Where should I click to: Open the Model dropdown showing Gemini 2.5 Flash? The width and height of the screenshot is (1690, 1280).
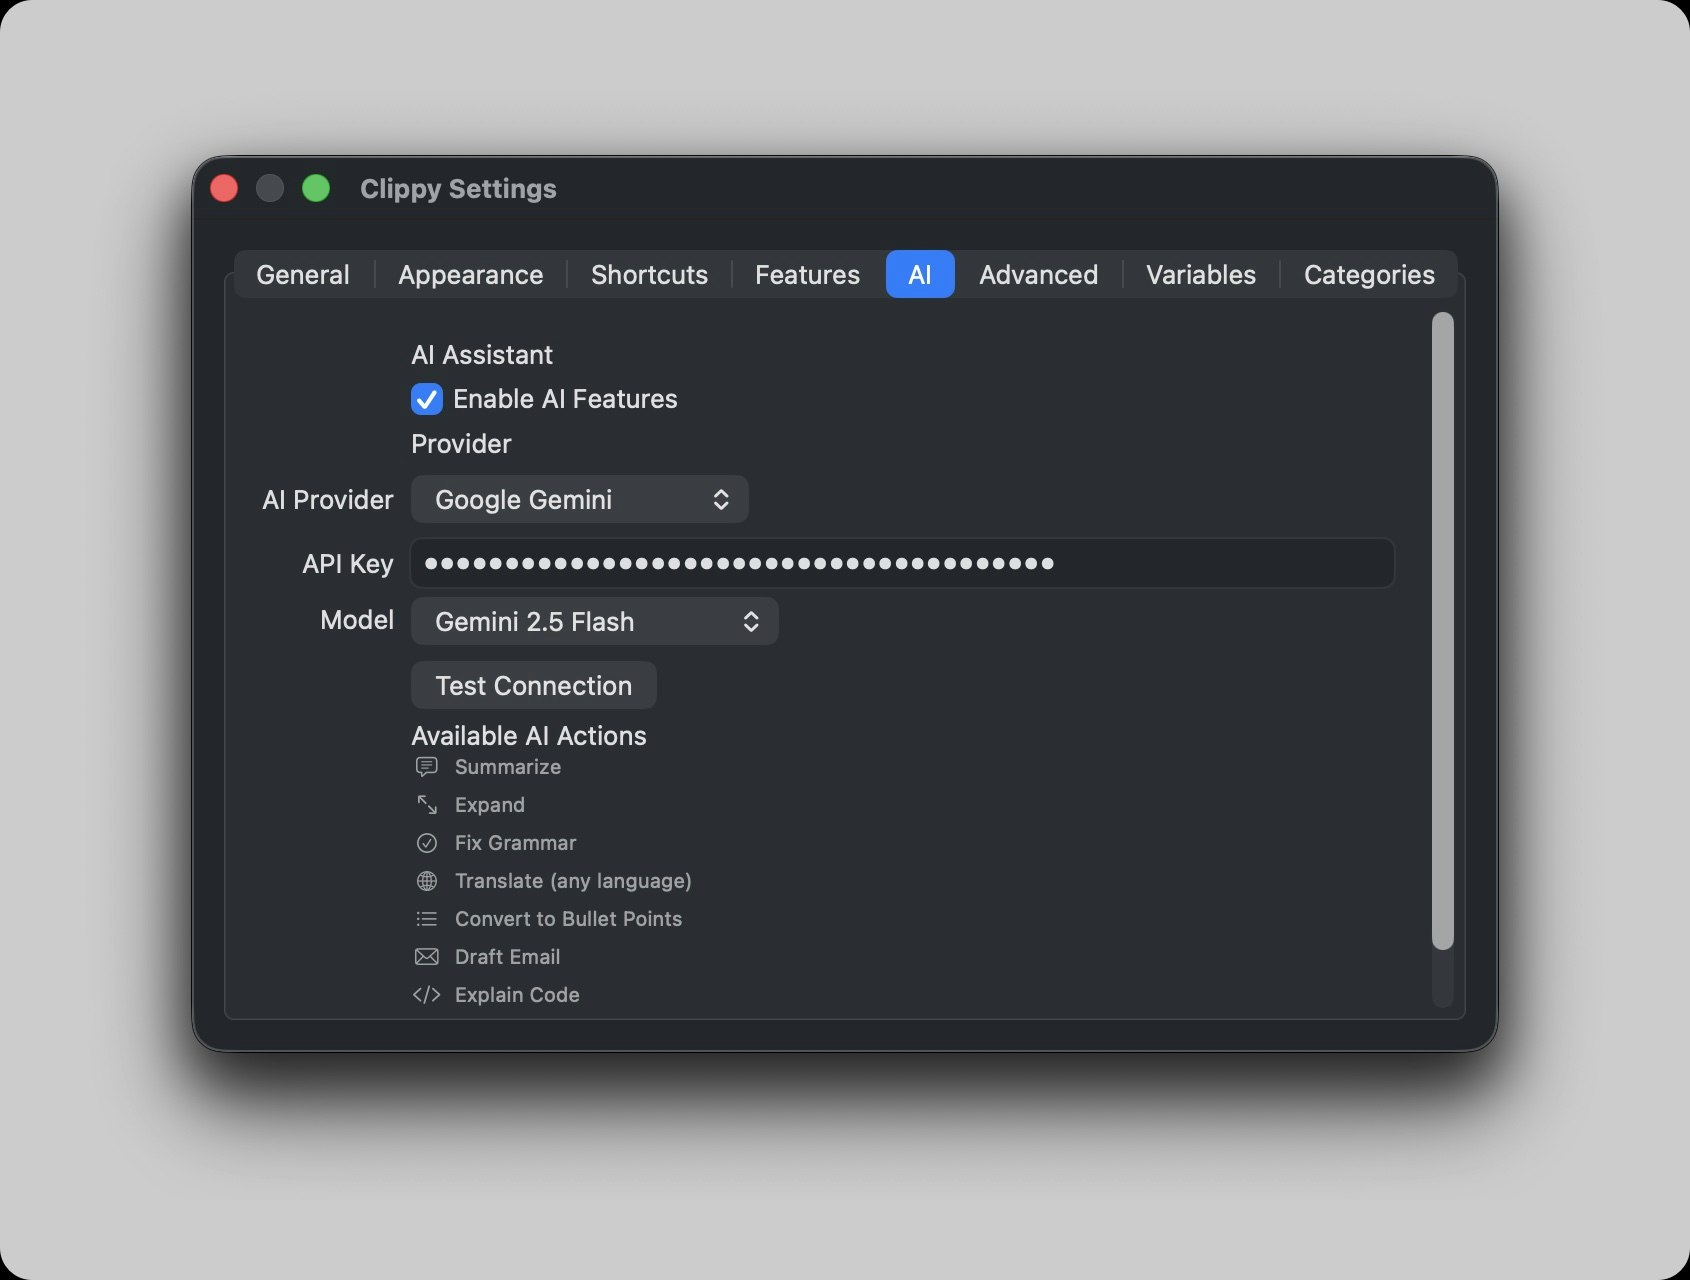pos(594,621)
